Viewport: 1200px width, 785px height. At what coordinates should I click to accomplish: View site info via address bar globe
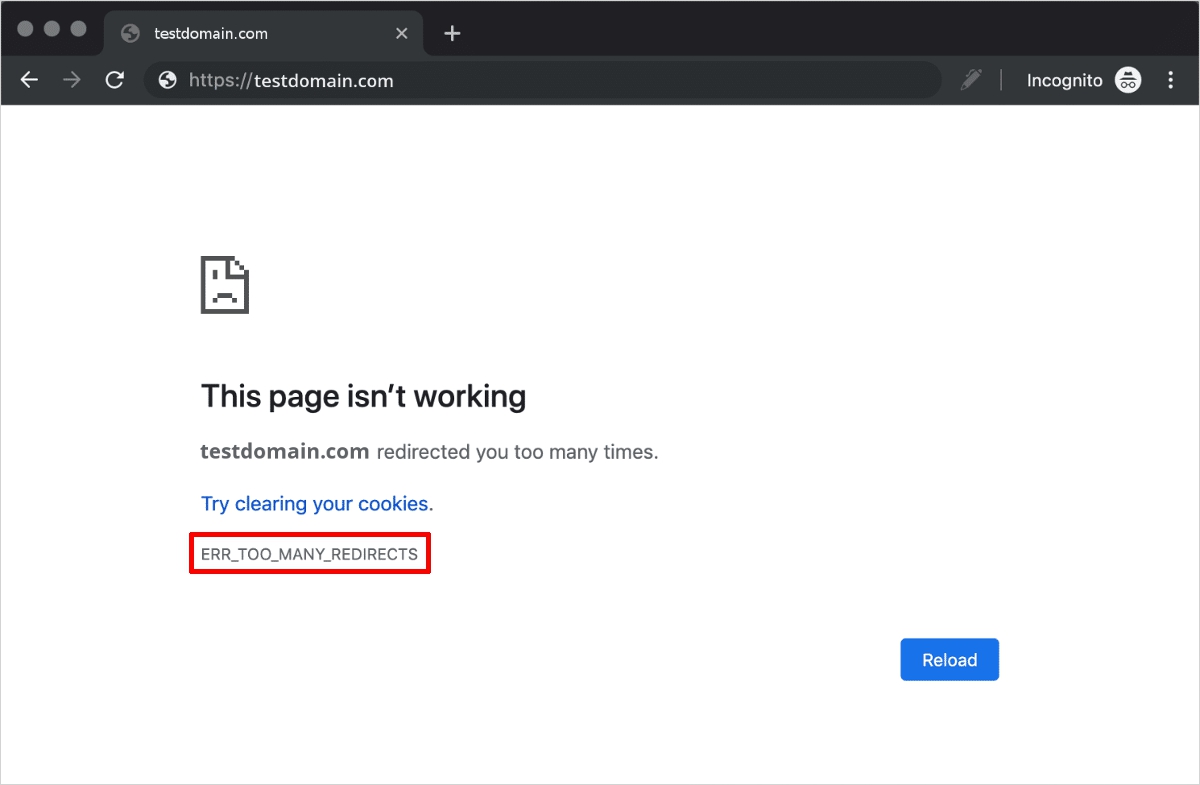[168, 80]
